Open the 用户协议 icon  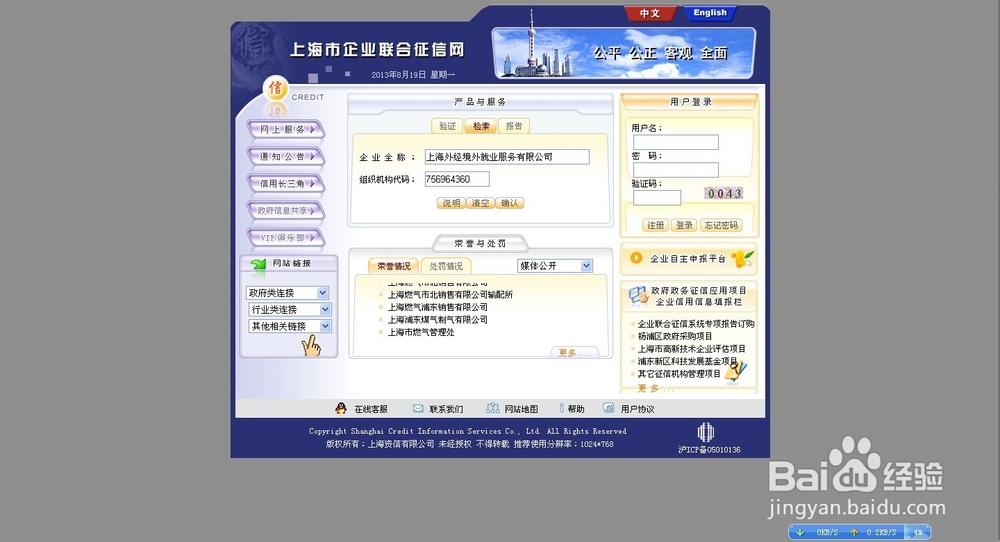click(x=609, y=408)
